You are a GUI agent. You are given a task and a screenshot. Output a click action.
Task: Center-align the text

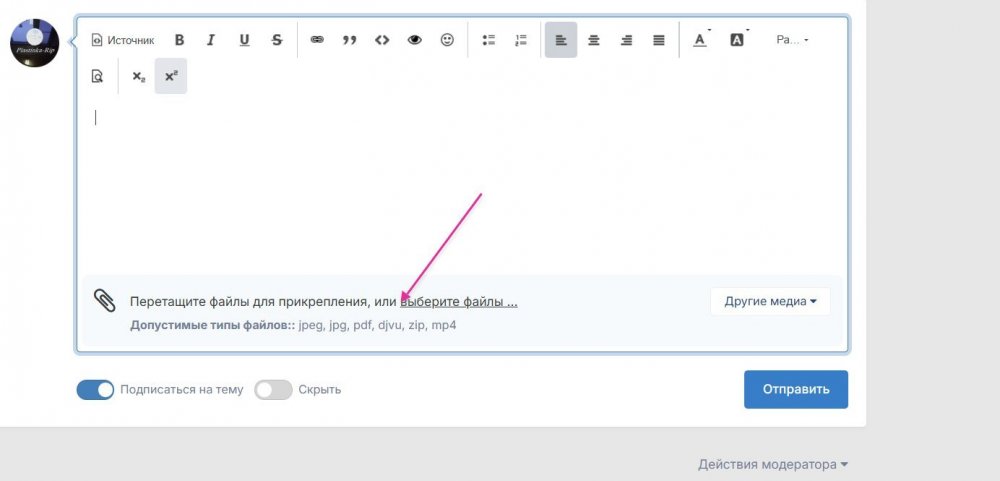pyautogui.click(x=593, y=40)
